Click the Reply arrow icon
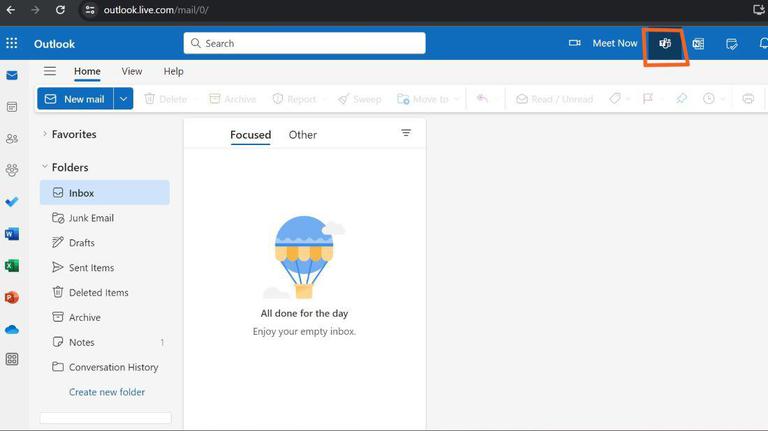 click(x=482, y=99)
